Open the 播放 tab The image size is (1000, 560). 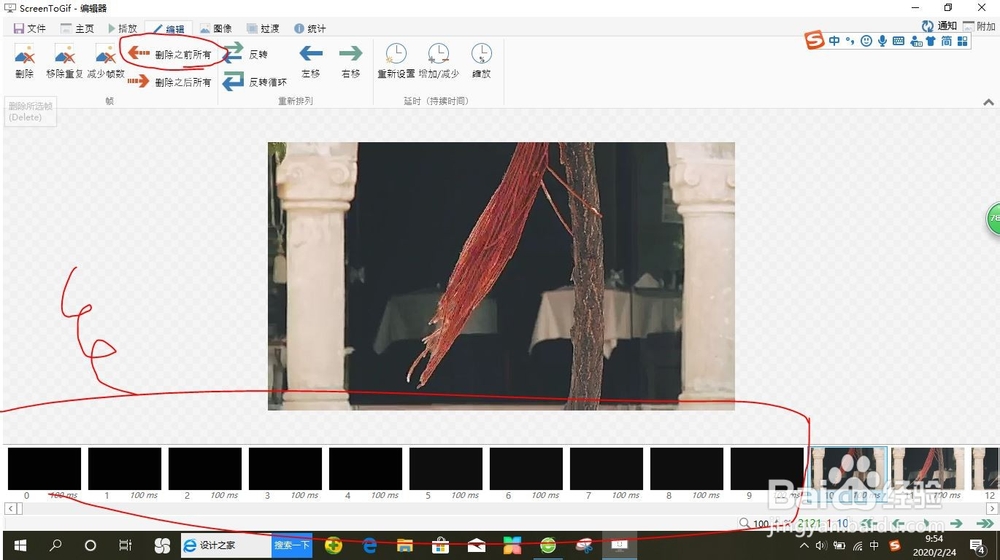tap(122, 28)
